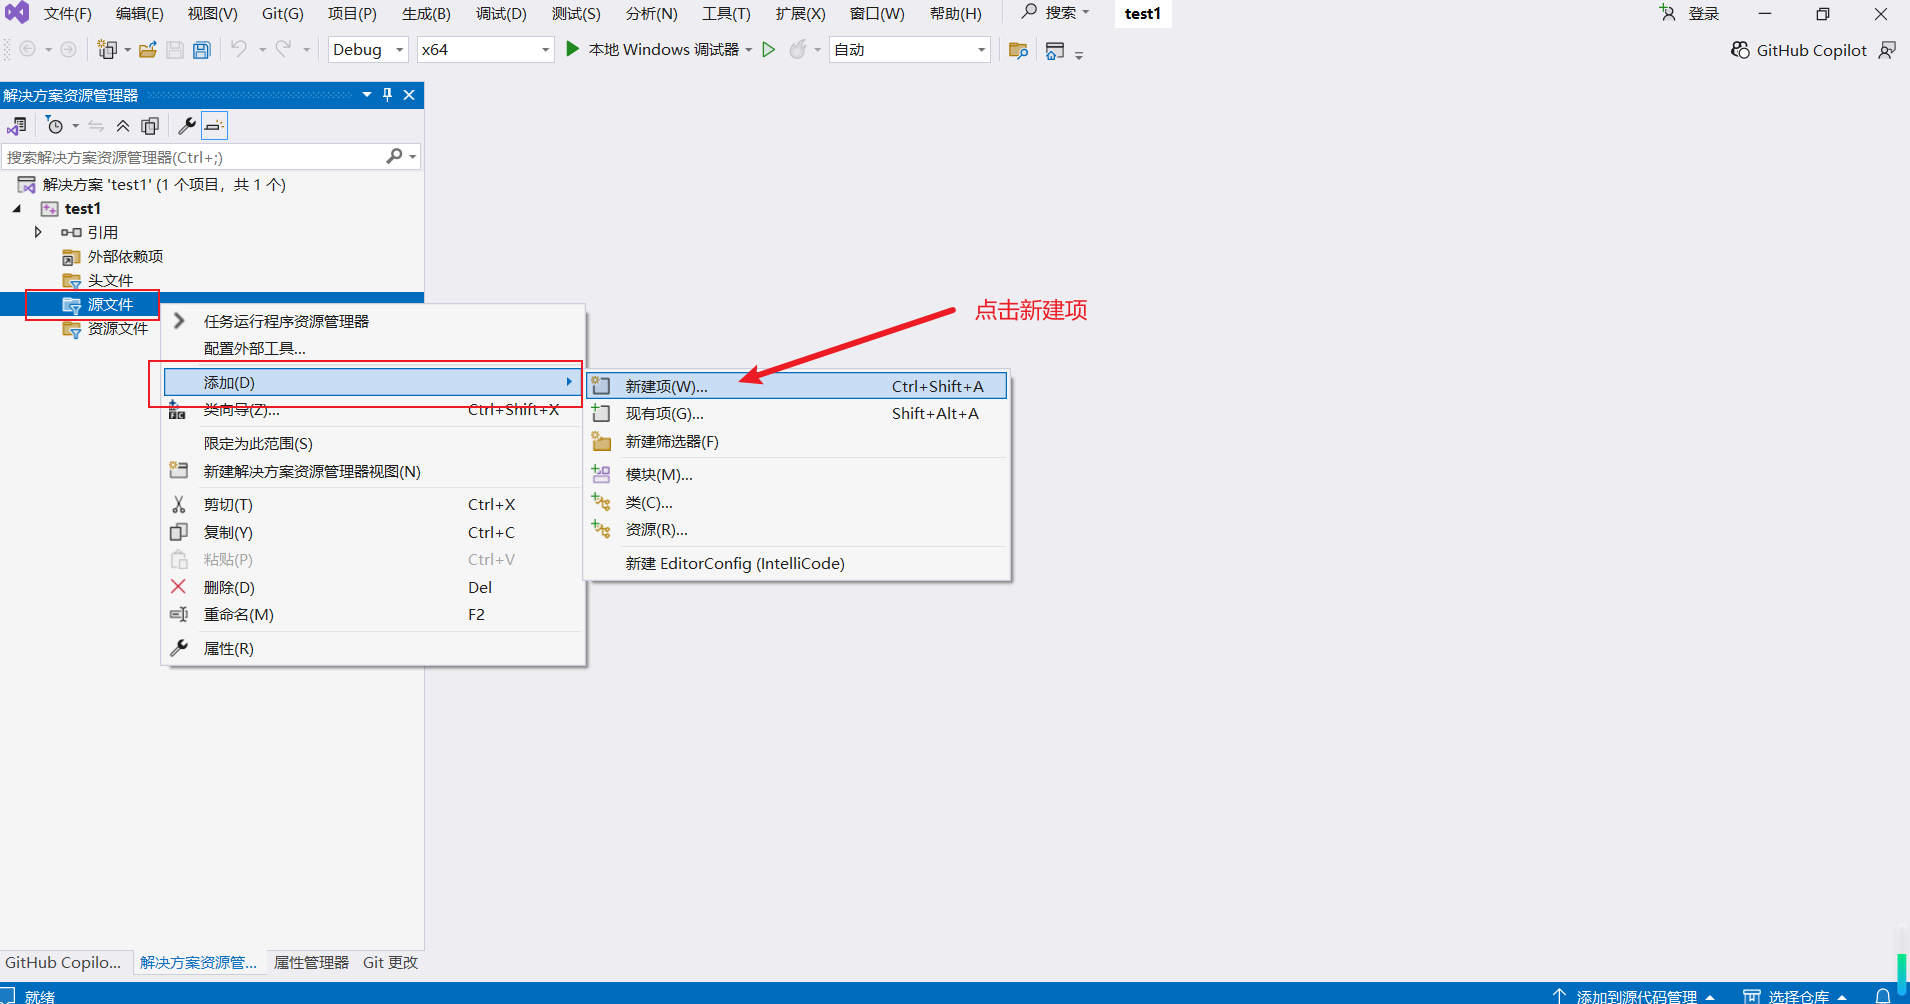Image resolution: width=1910 pixels, height=1004 pixels.
Task: Click the Solution Explorer search field
Action: click(194, 157)
